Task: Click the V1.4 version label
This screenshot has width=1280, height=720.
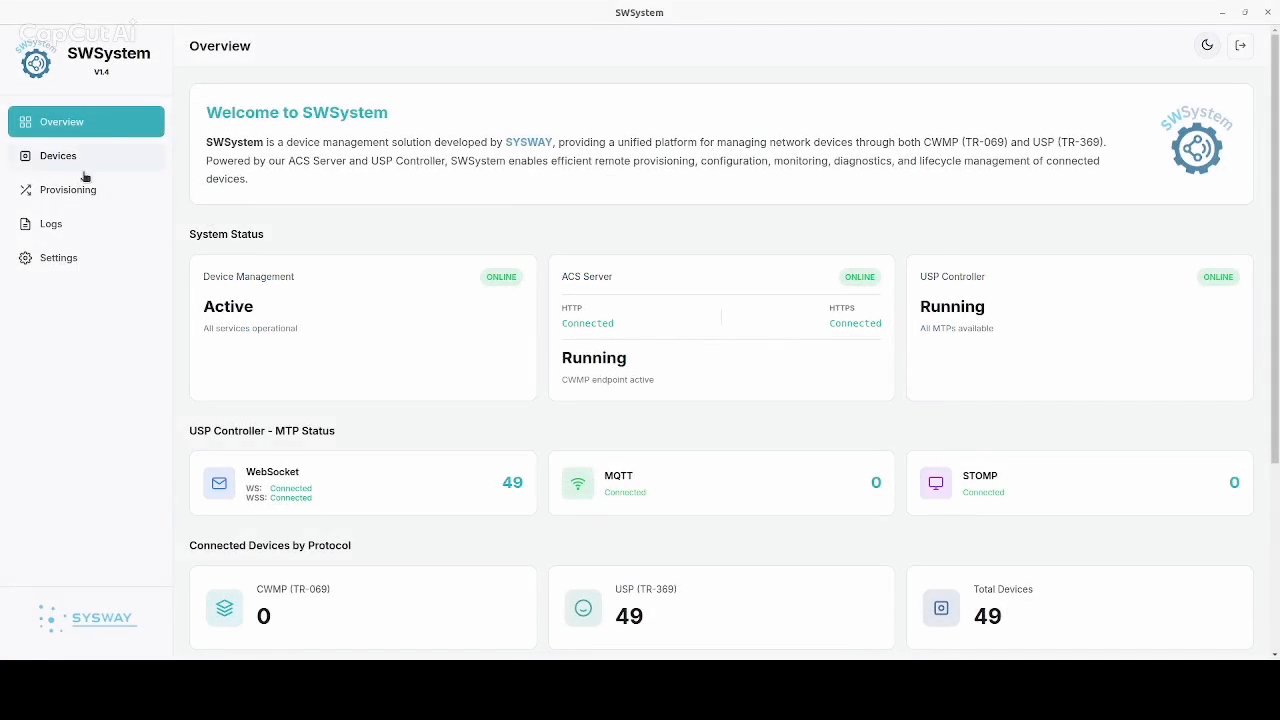Action: pos(101,72)
